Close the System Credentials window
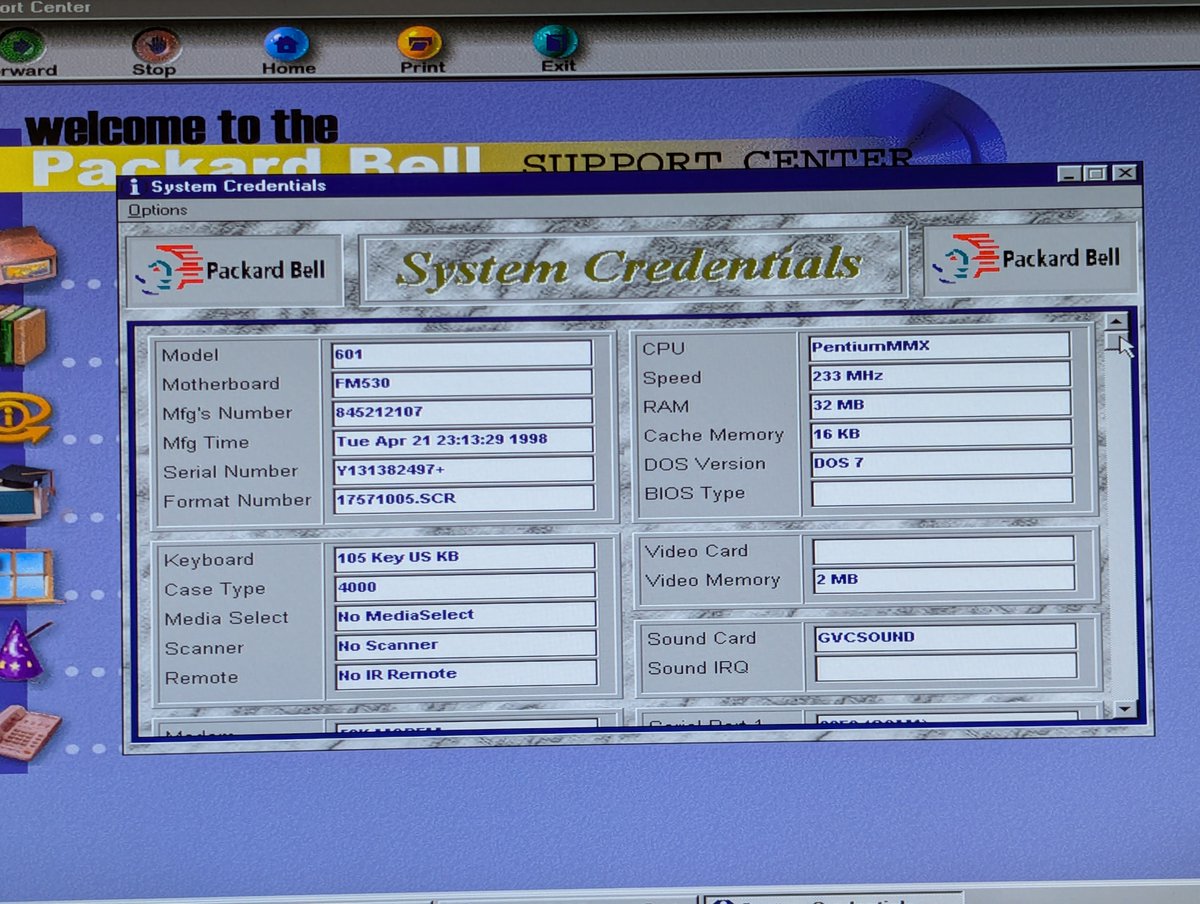The width and height of the screenshot is (1200, 904). pyautogui.click(x=1124, y=172)
